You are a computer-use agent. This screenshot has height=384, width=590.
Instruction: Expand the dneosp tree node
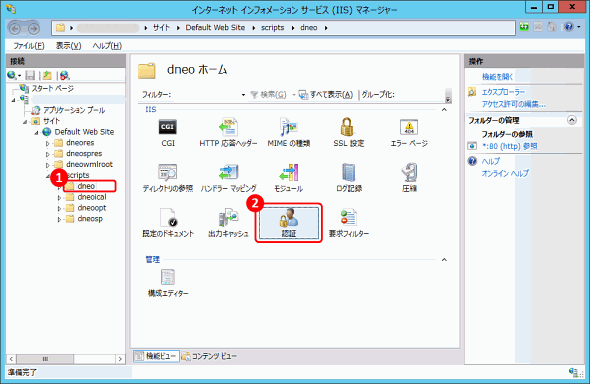point(59,219)
